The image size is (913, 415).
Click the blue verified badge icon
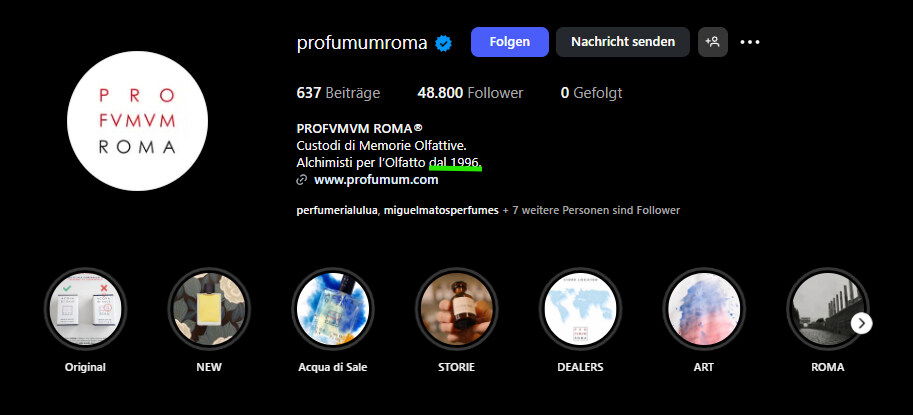click(444, 43)
